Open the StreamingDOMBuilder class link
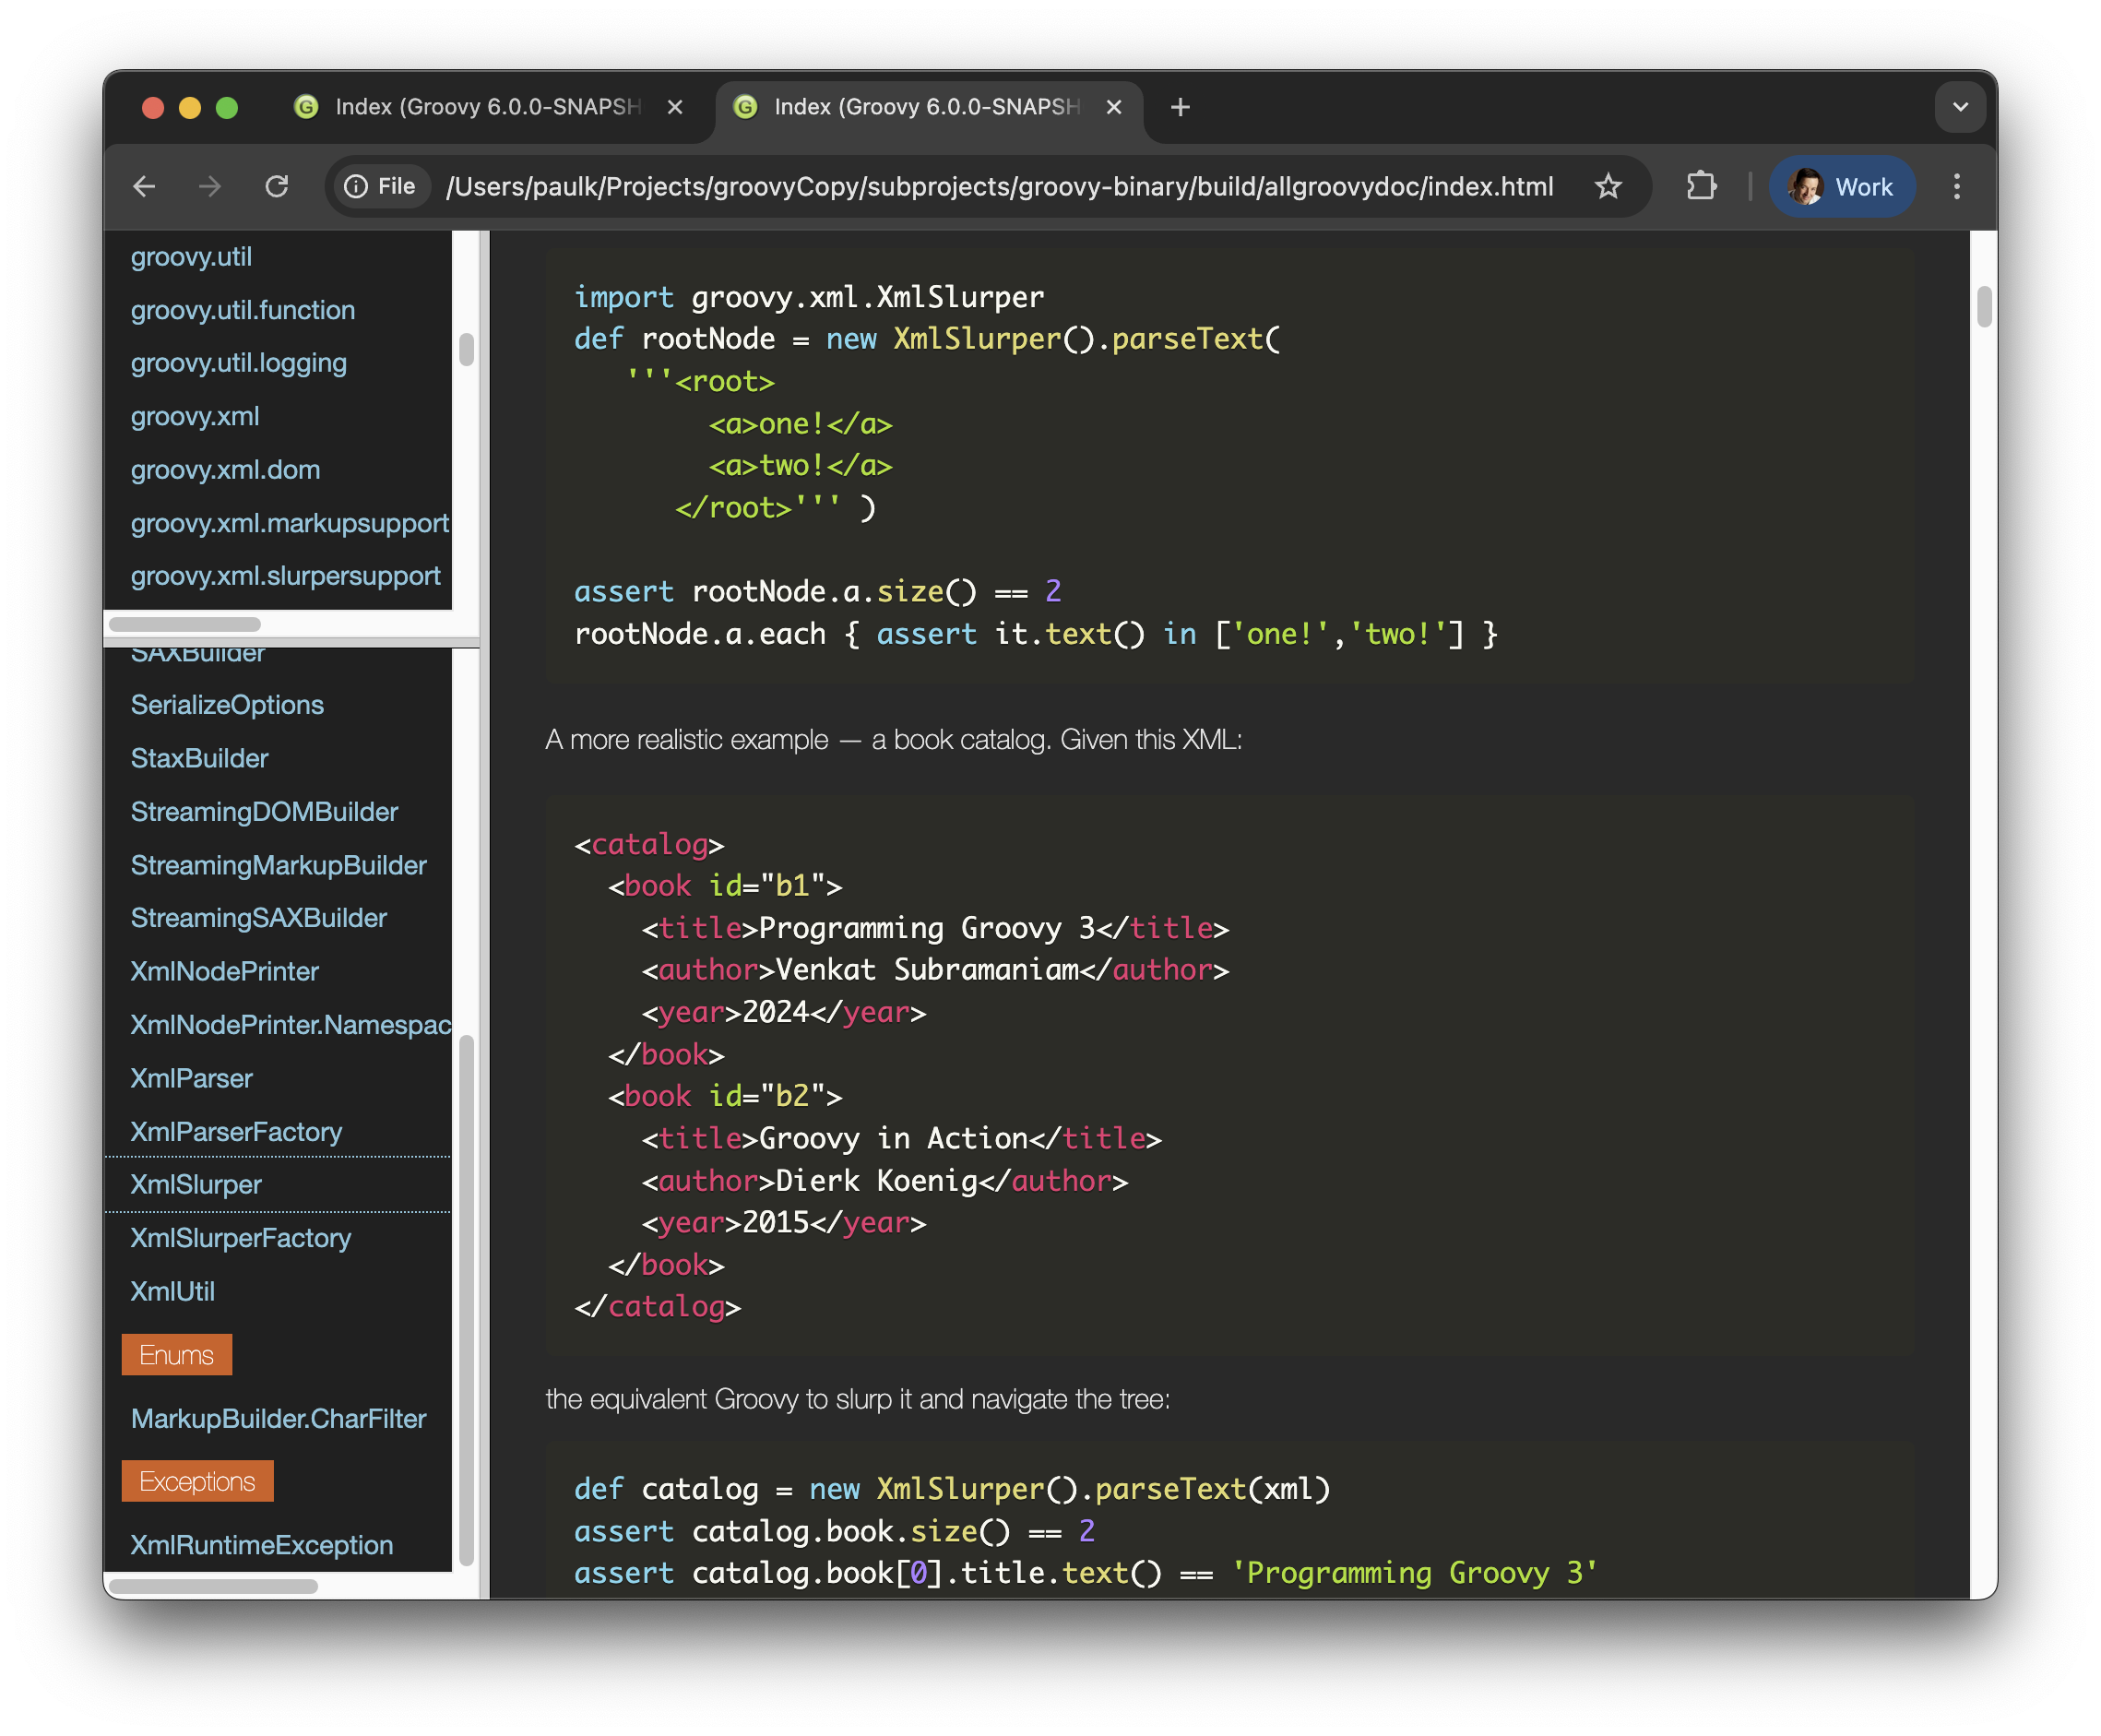2101x1736 pixels. click(264, 812)
